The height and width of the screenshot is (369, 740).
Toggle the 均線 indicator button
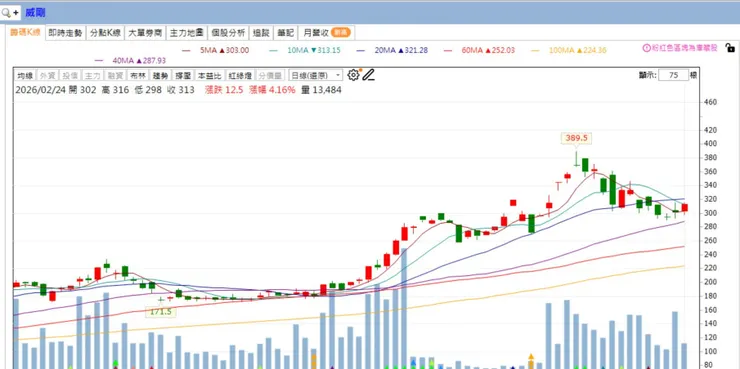click(25, 75)
